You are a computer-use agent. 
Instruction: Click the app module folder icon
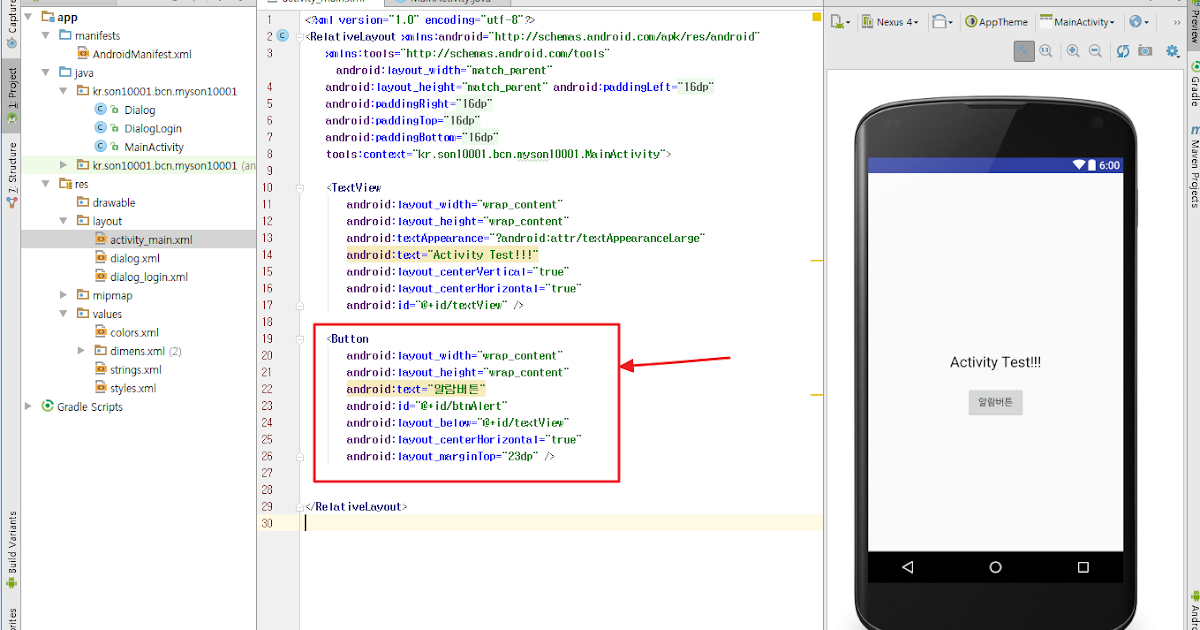point(48,17)
